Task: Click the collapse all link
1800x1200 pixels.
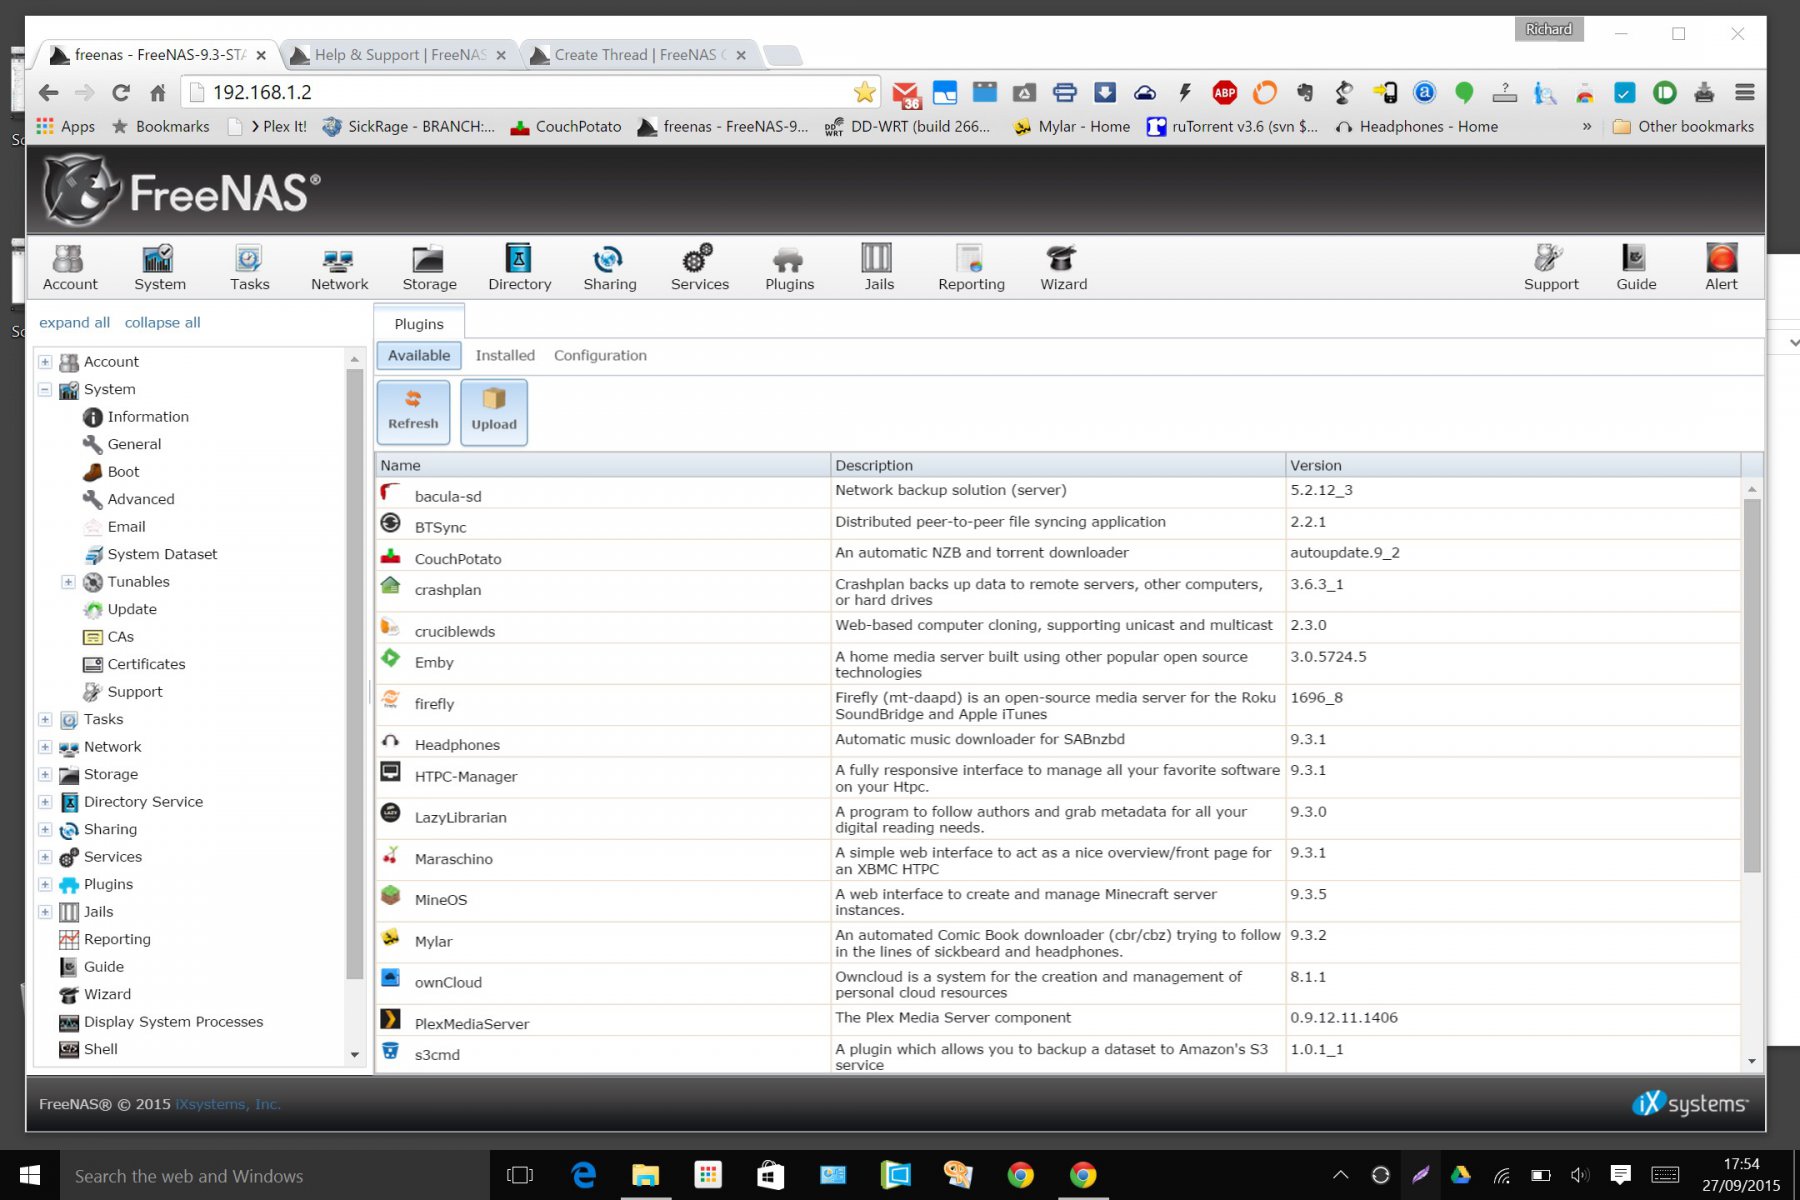Action: [162, 322]
